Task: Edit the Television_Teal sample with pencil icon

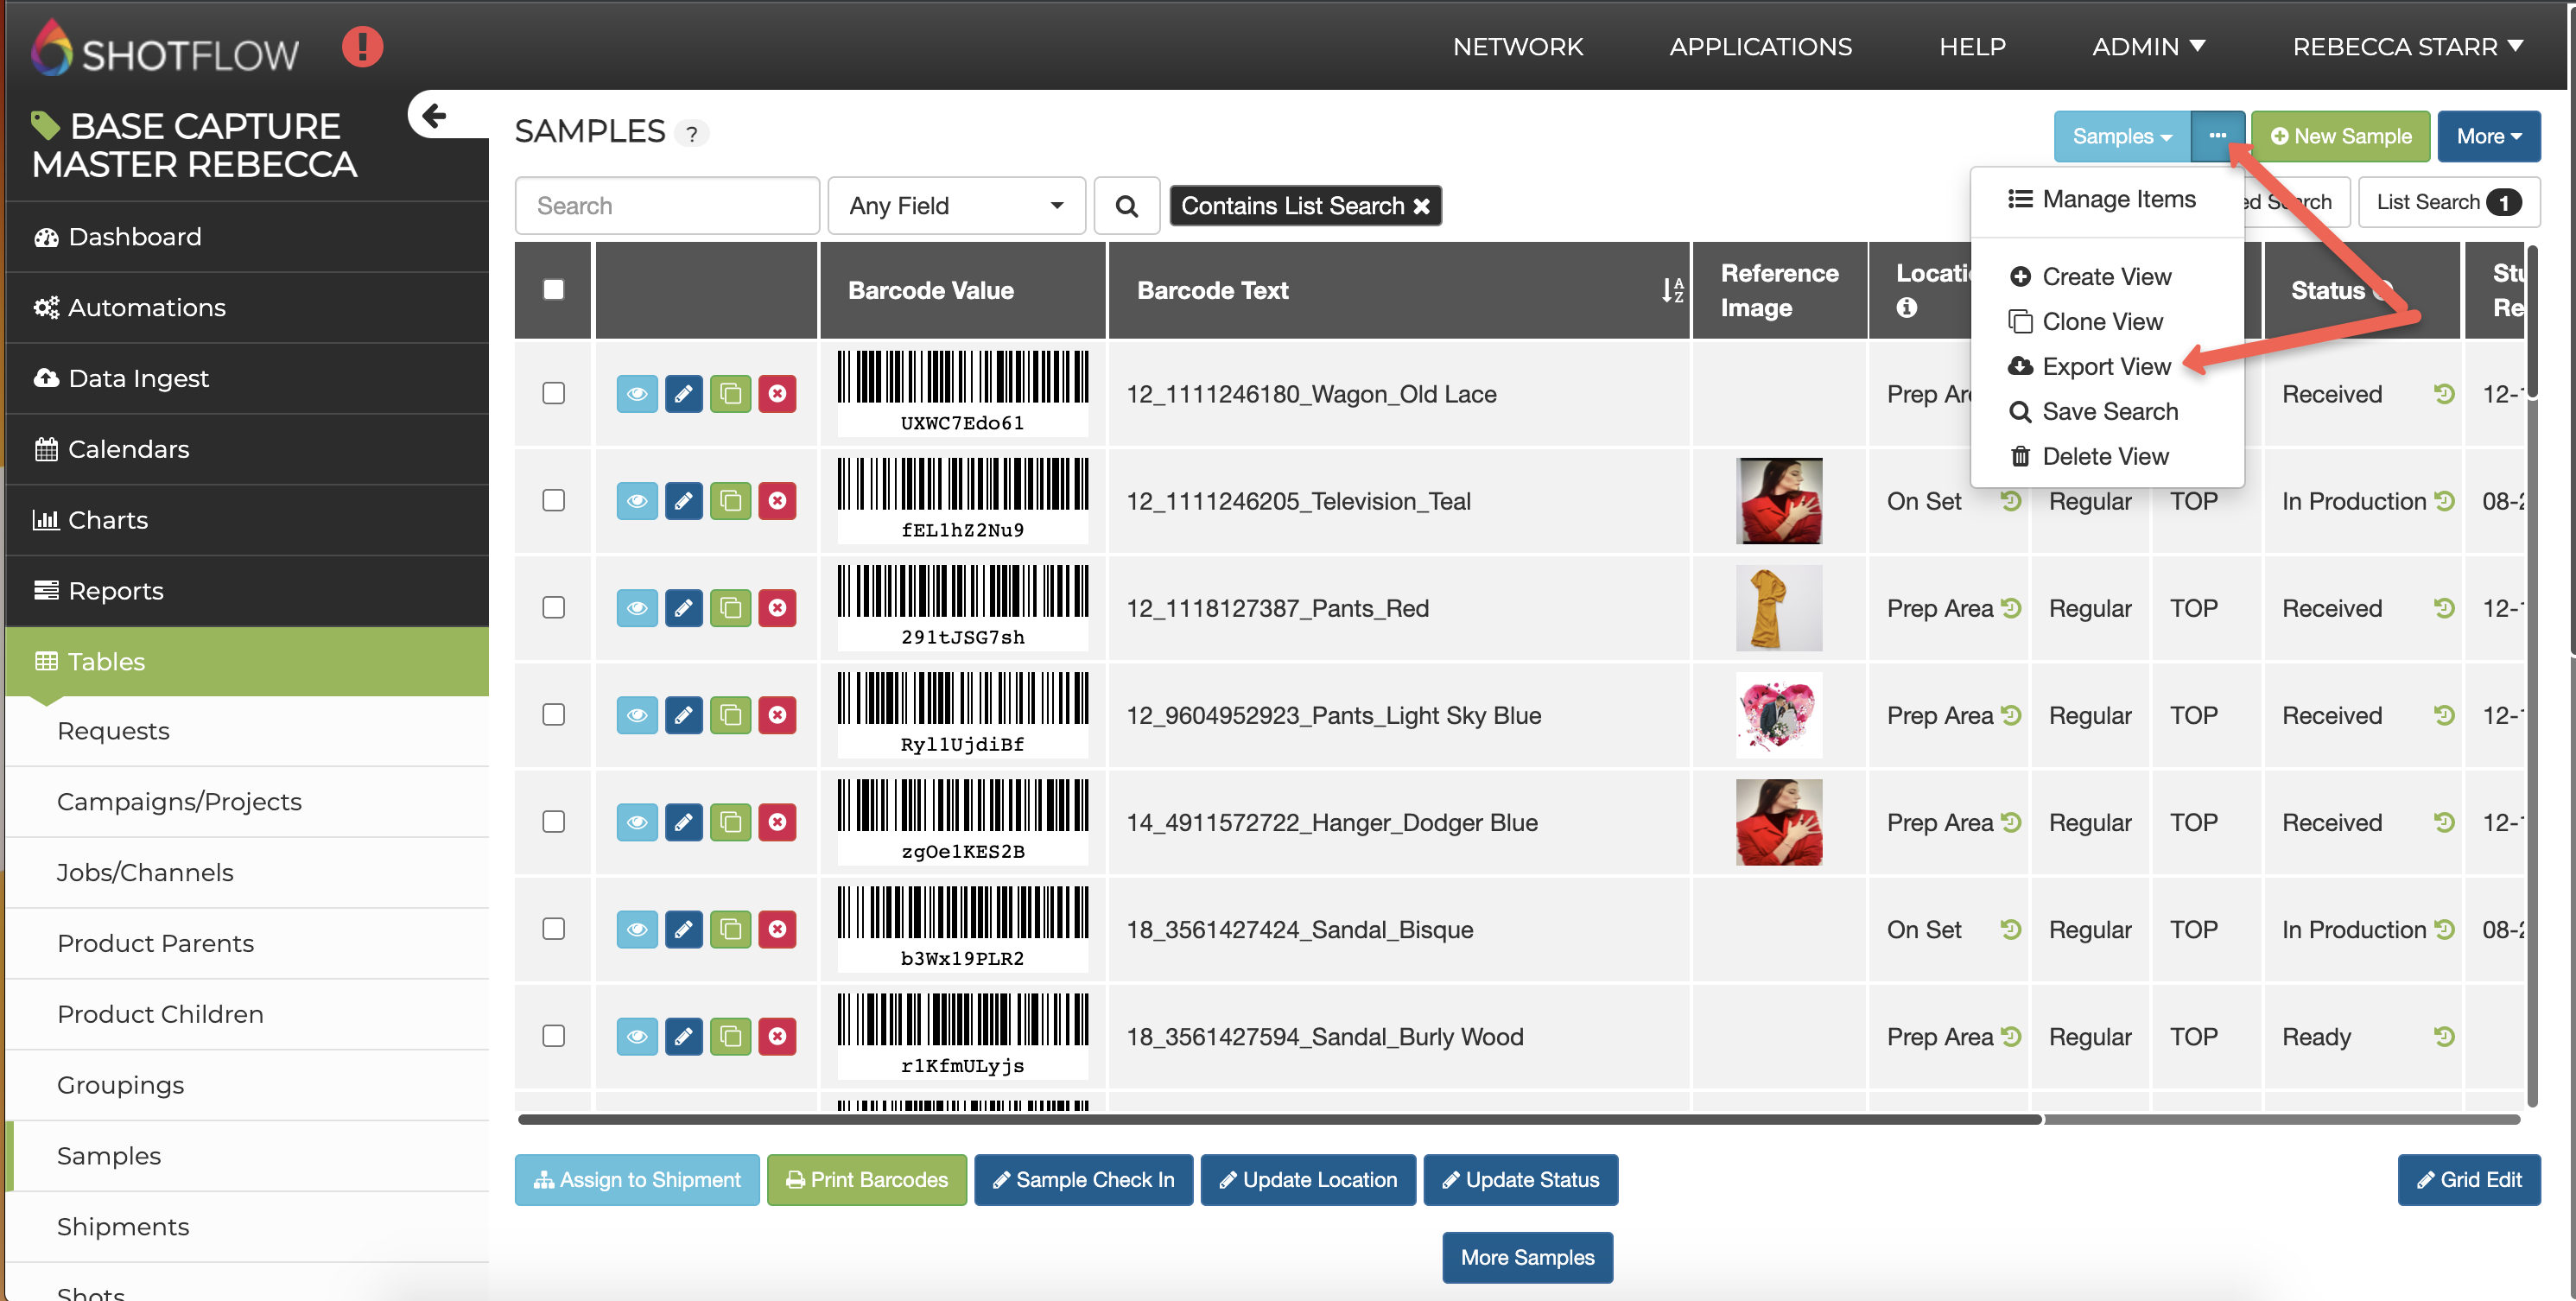Action: [x=683, y=501]
